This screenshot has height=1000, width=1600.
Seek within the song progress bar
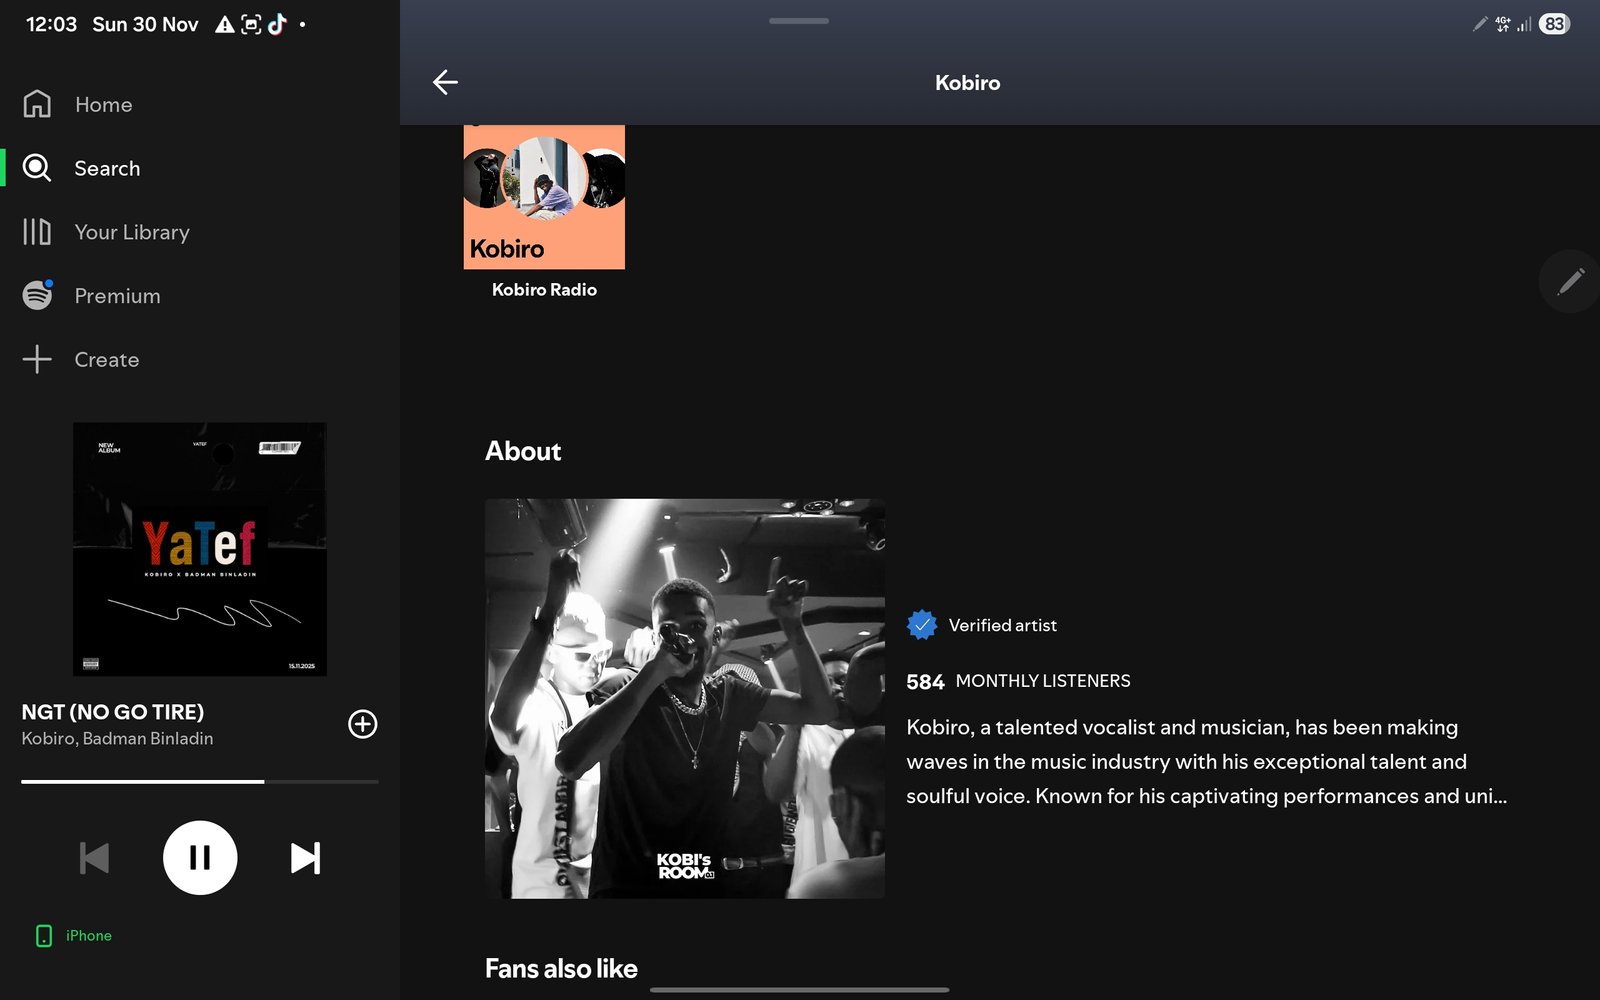click(x=200, y=781)
